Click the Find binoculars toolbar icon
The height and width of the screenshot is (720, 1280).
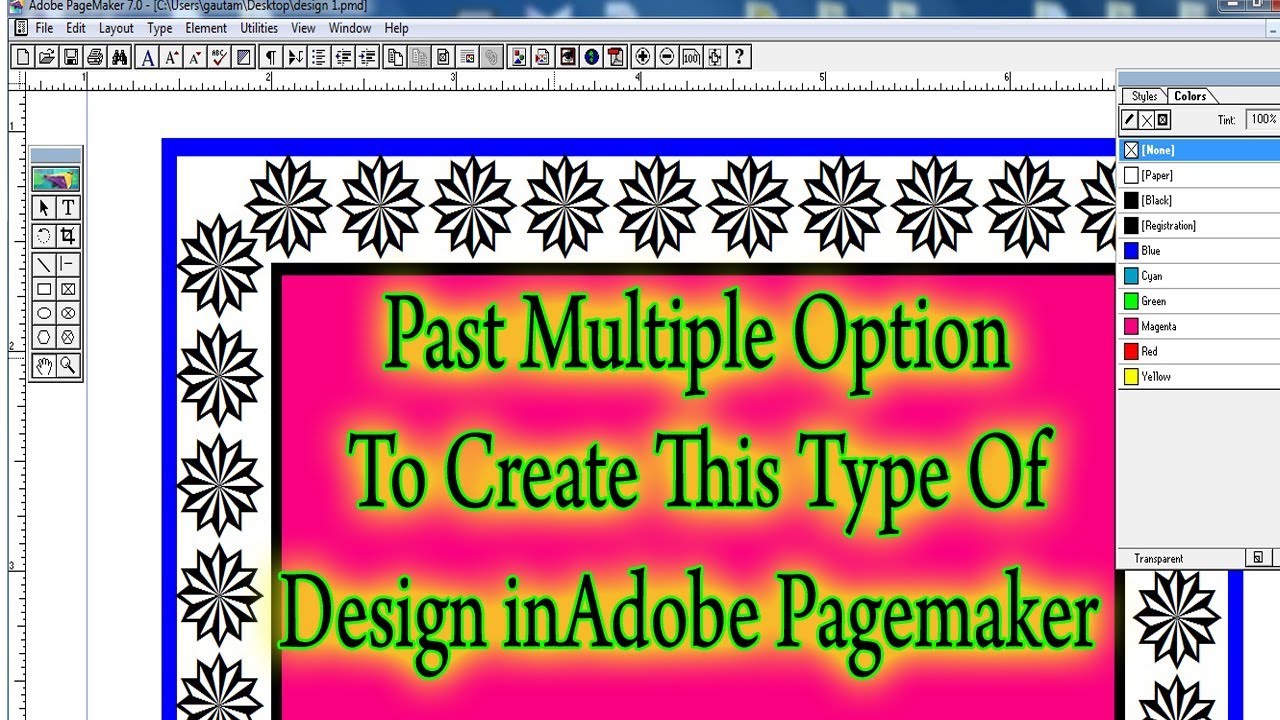pyautogui.click(x=119, y=57)
